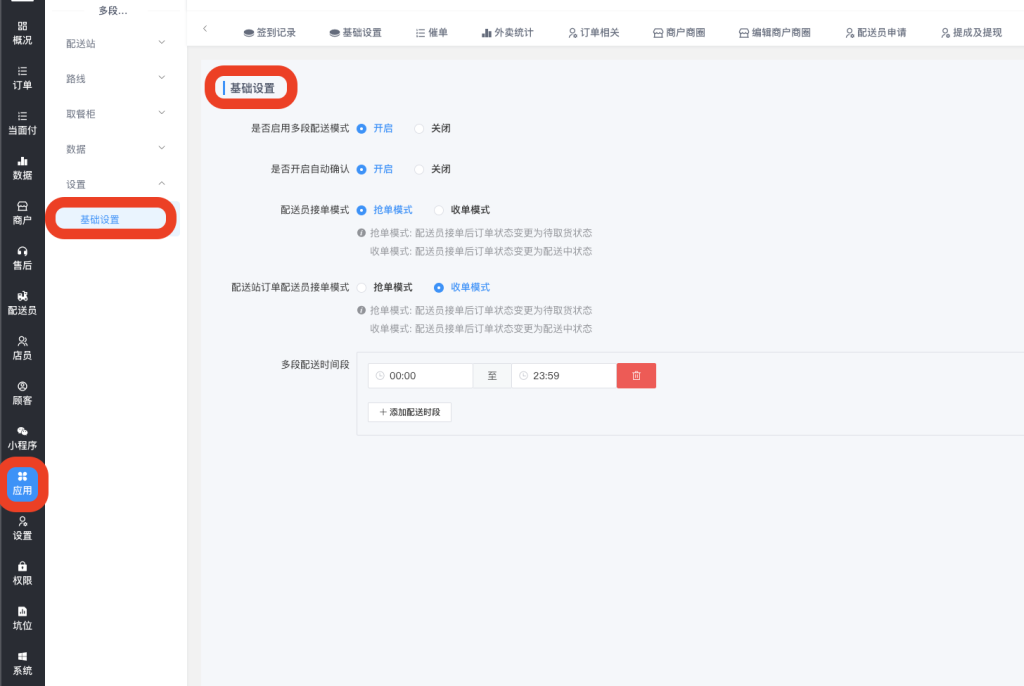The image size is (1024, 686).
Task: Expand the 配送站 menu group
Action: 115,44
